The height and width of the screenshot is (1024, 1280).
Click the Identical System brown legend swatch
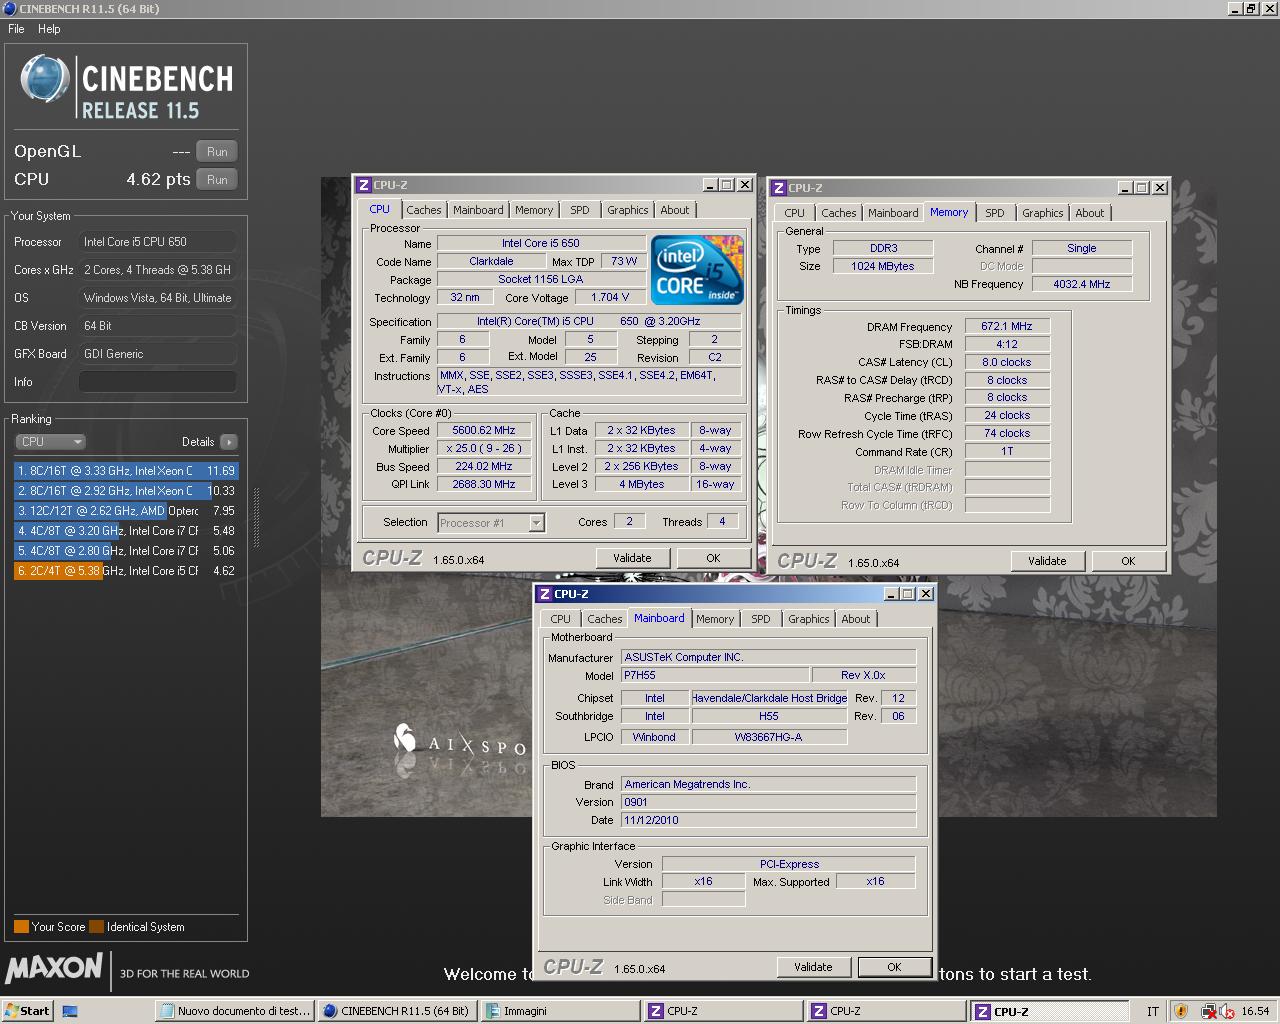click(96, 927)
